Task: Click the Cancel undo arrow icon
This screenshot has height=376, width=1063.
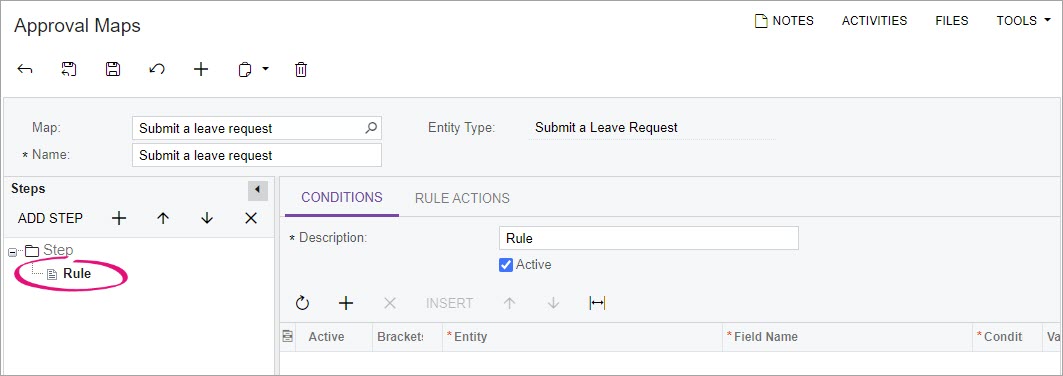Action: coord(157,69)
